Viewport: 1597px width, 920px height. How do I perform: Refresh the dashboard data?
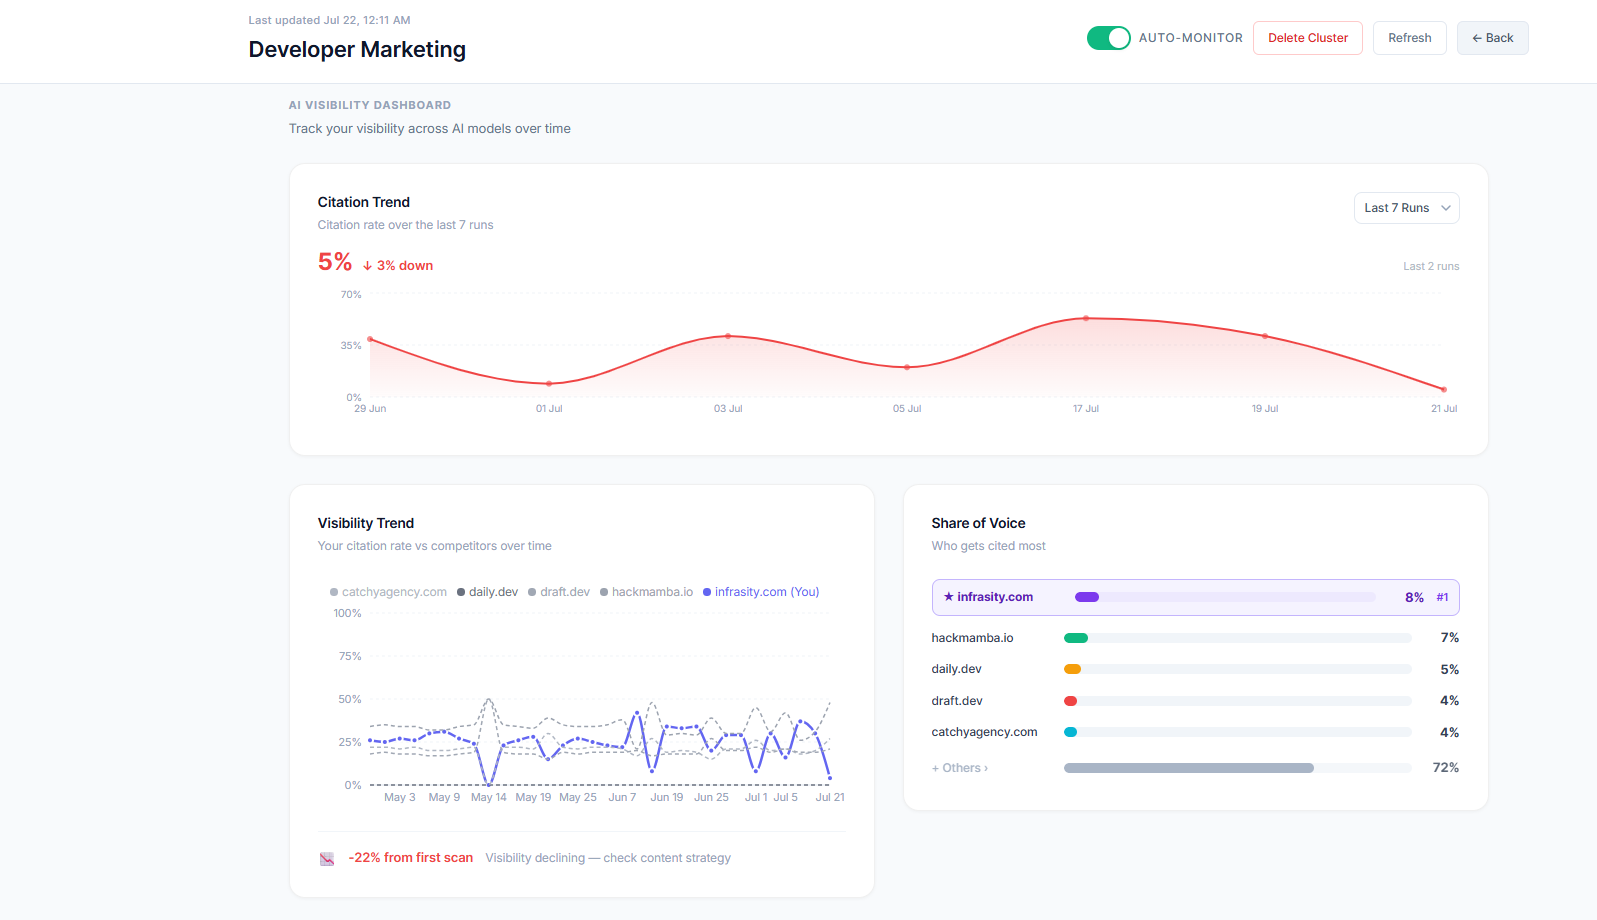pos(1409,38)
